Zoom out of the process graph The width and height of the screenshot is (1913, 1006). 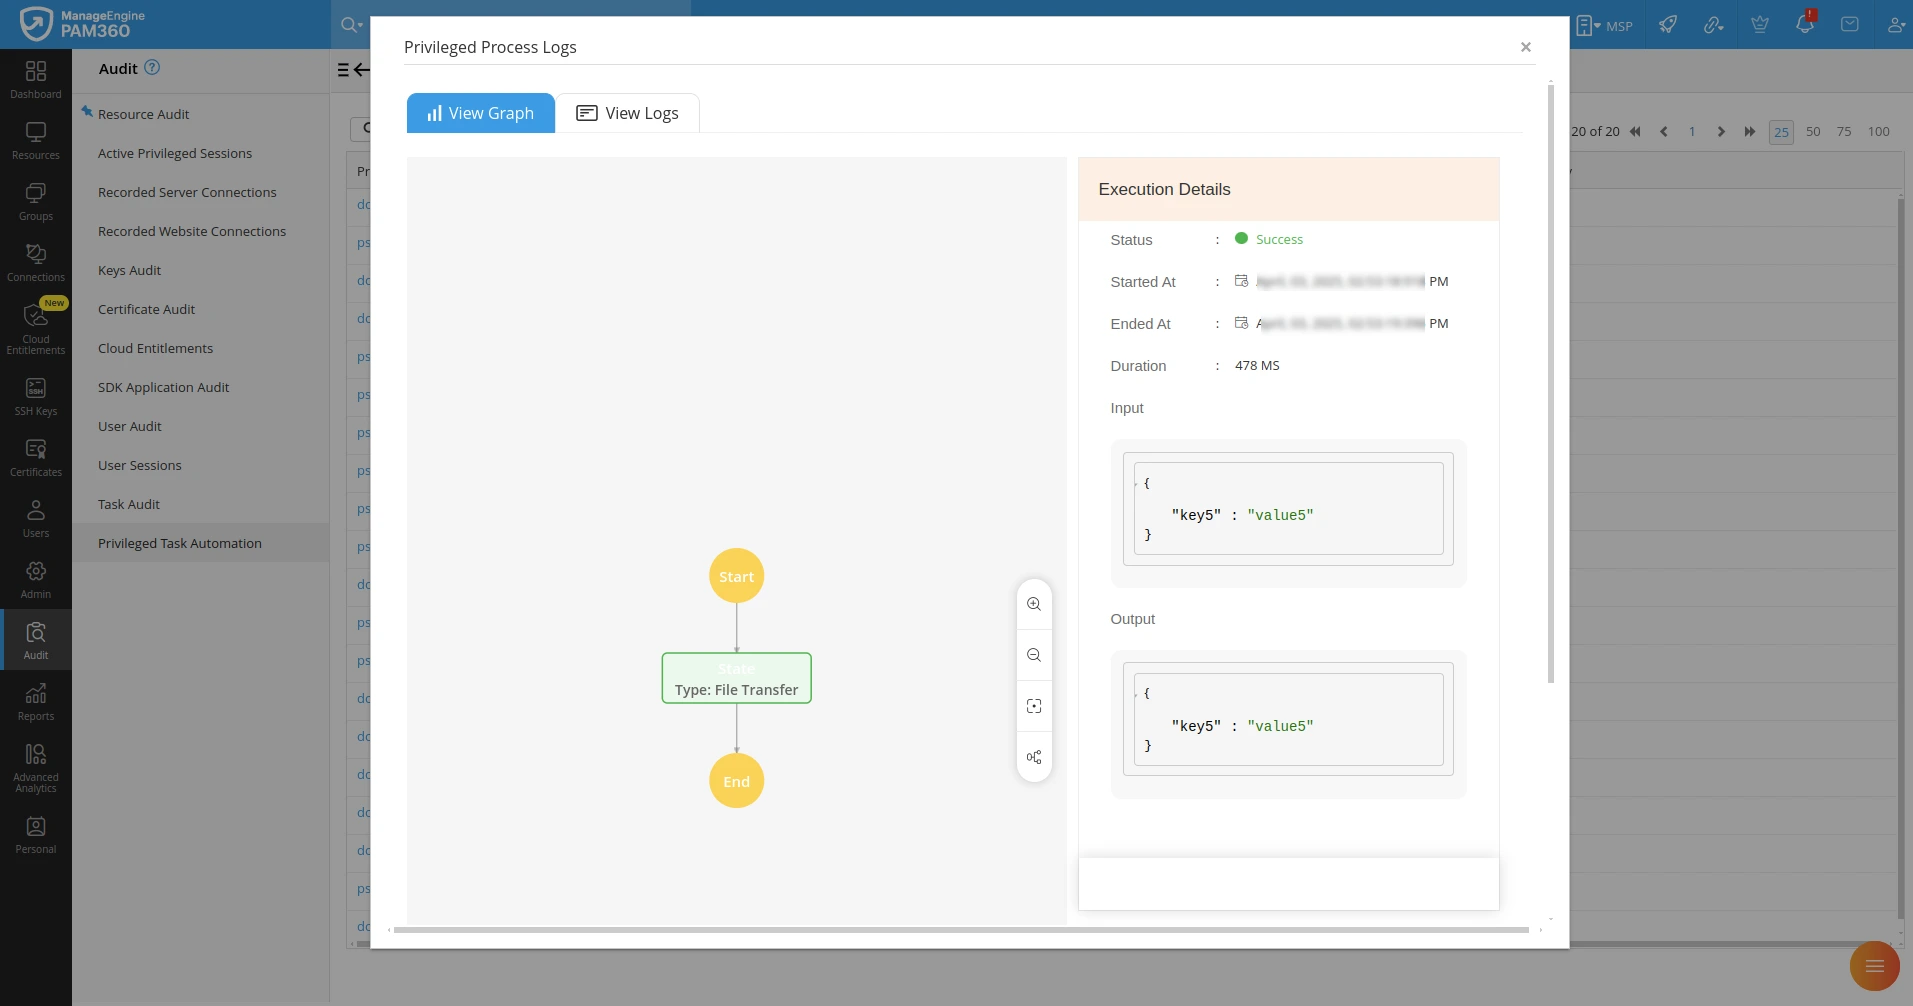coord(1034,655)
